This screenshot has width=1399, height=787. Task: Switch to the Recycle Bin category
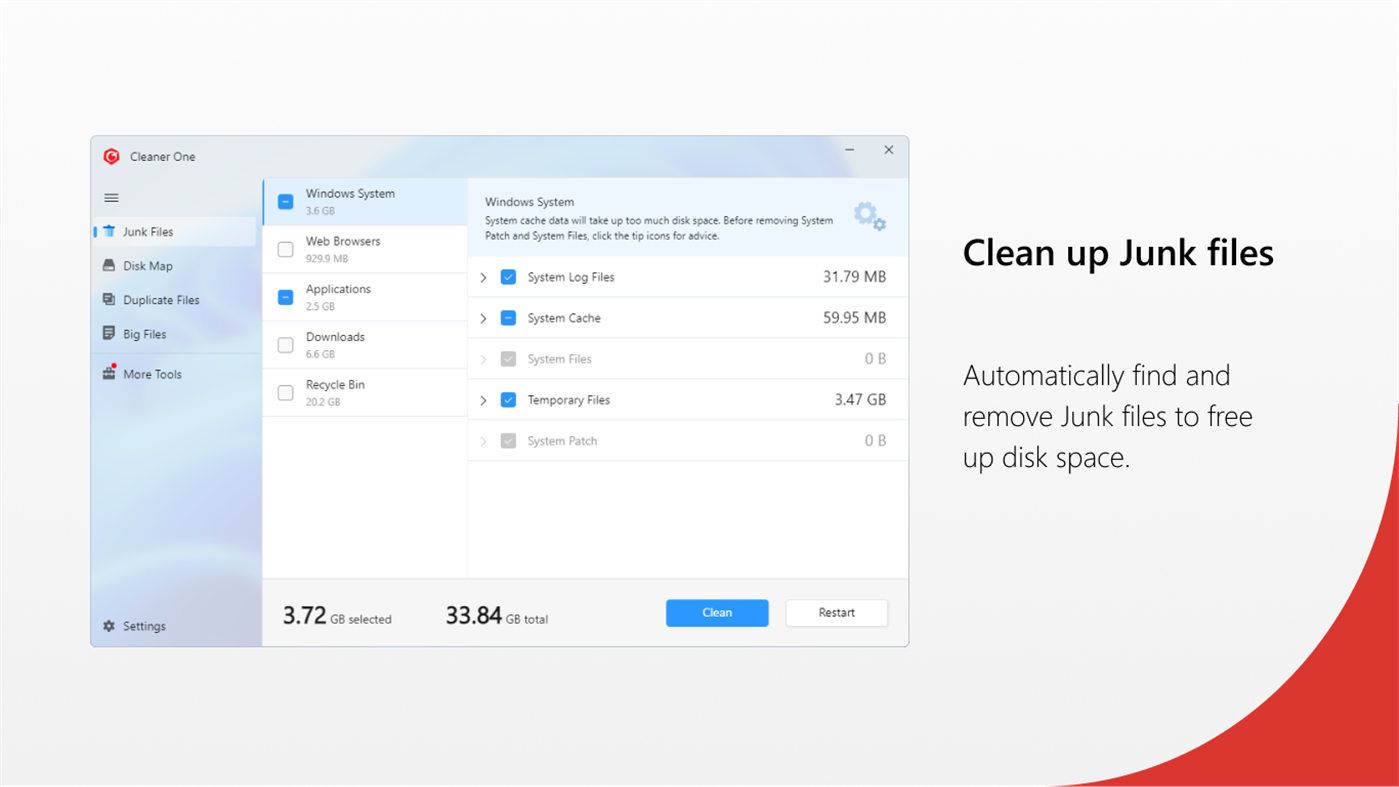(x=352, y=392)
